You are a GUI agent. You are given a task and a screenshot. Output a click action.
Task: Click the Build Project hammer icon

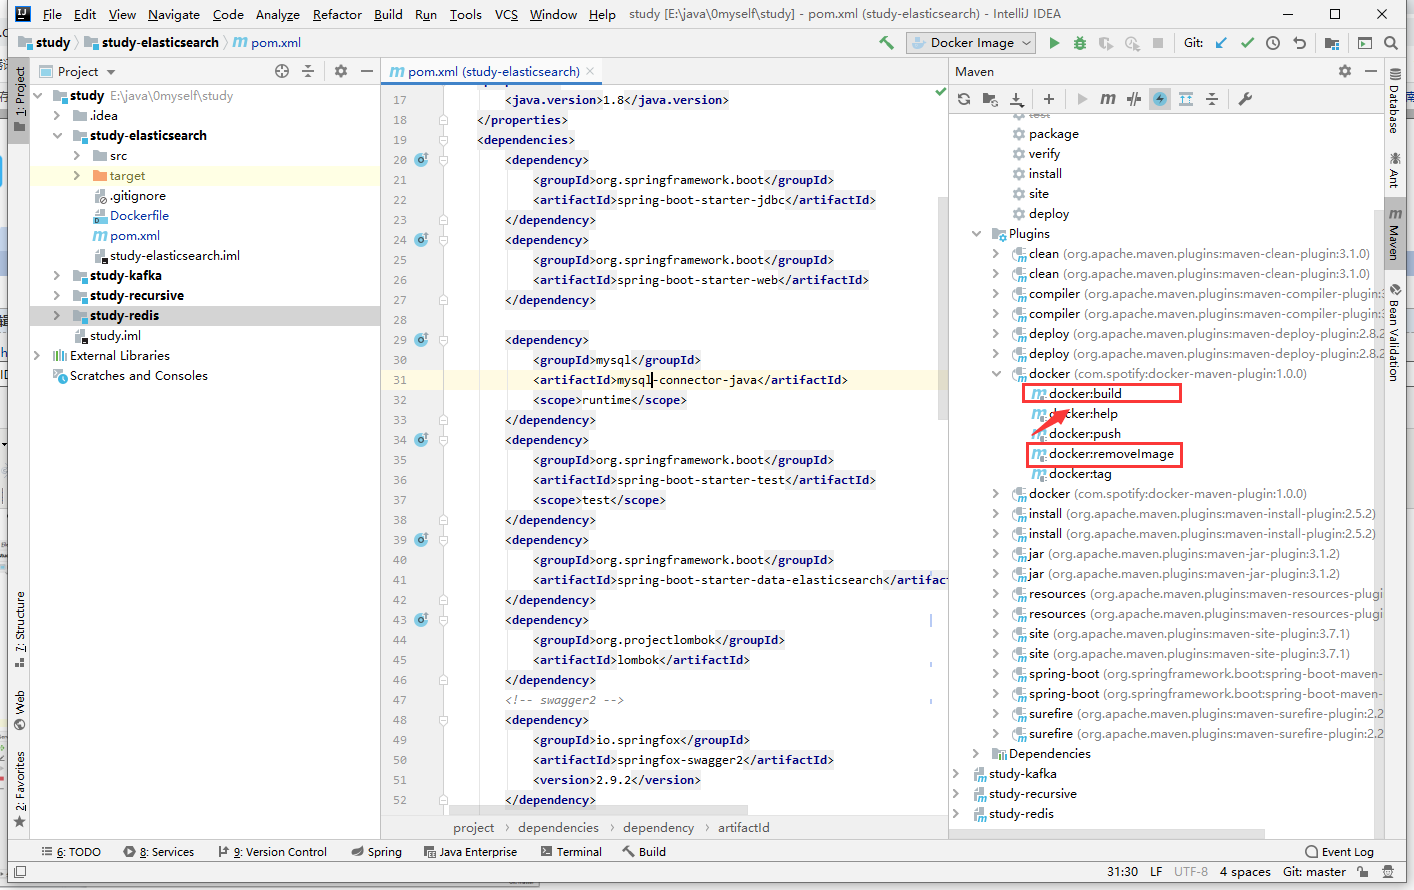tap(886, 43)
